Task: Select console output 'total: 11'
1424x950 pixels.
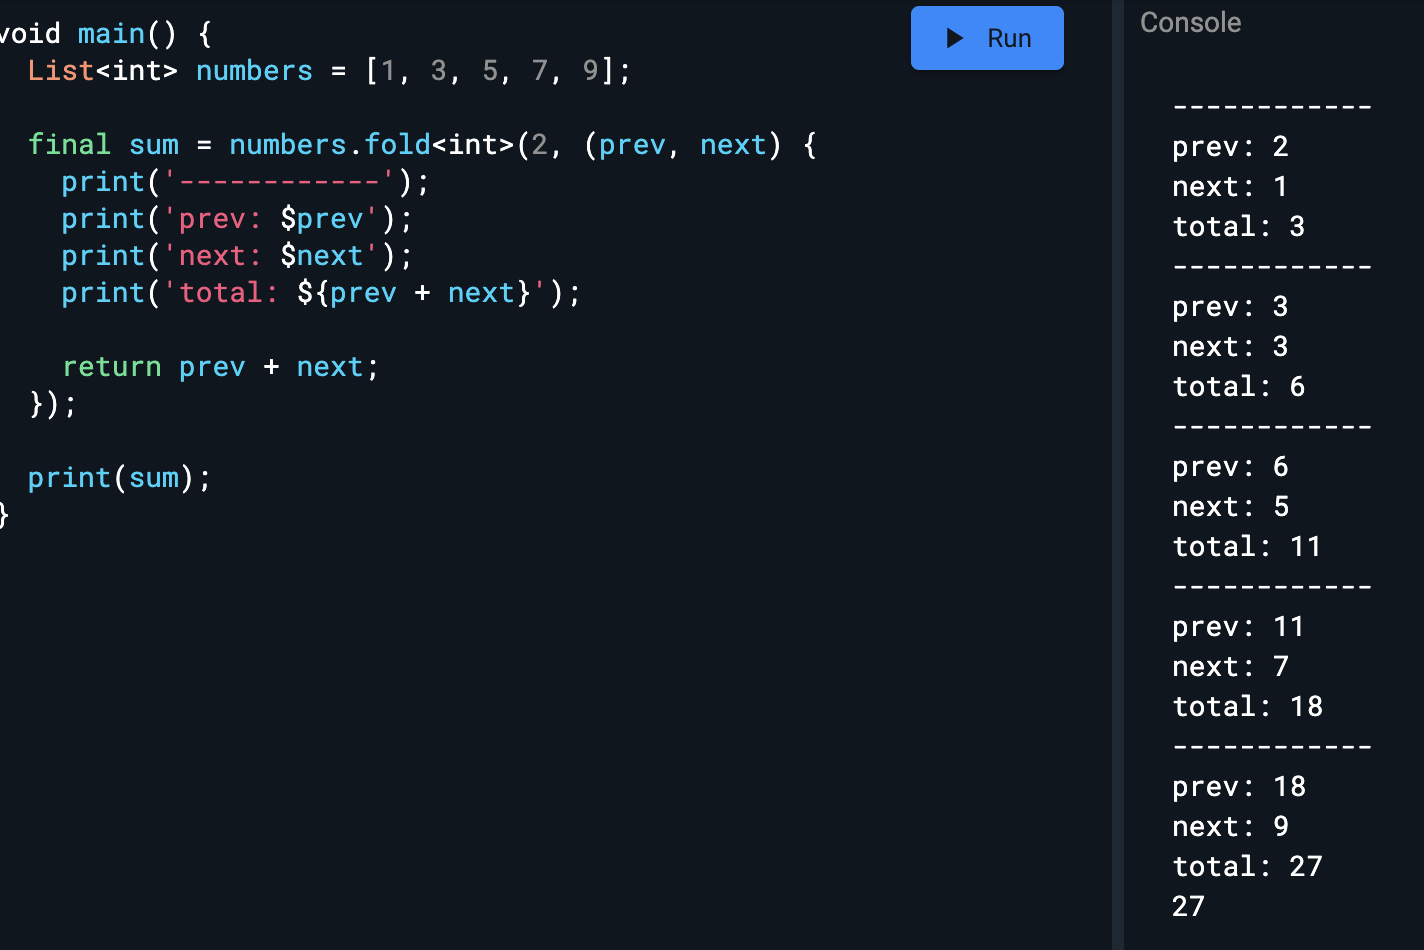Action: 1247,547
